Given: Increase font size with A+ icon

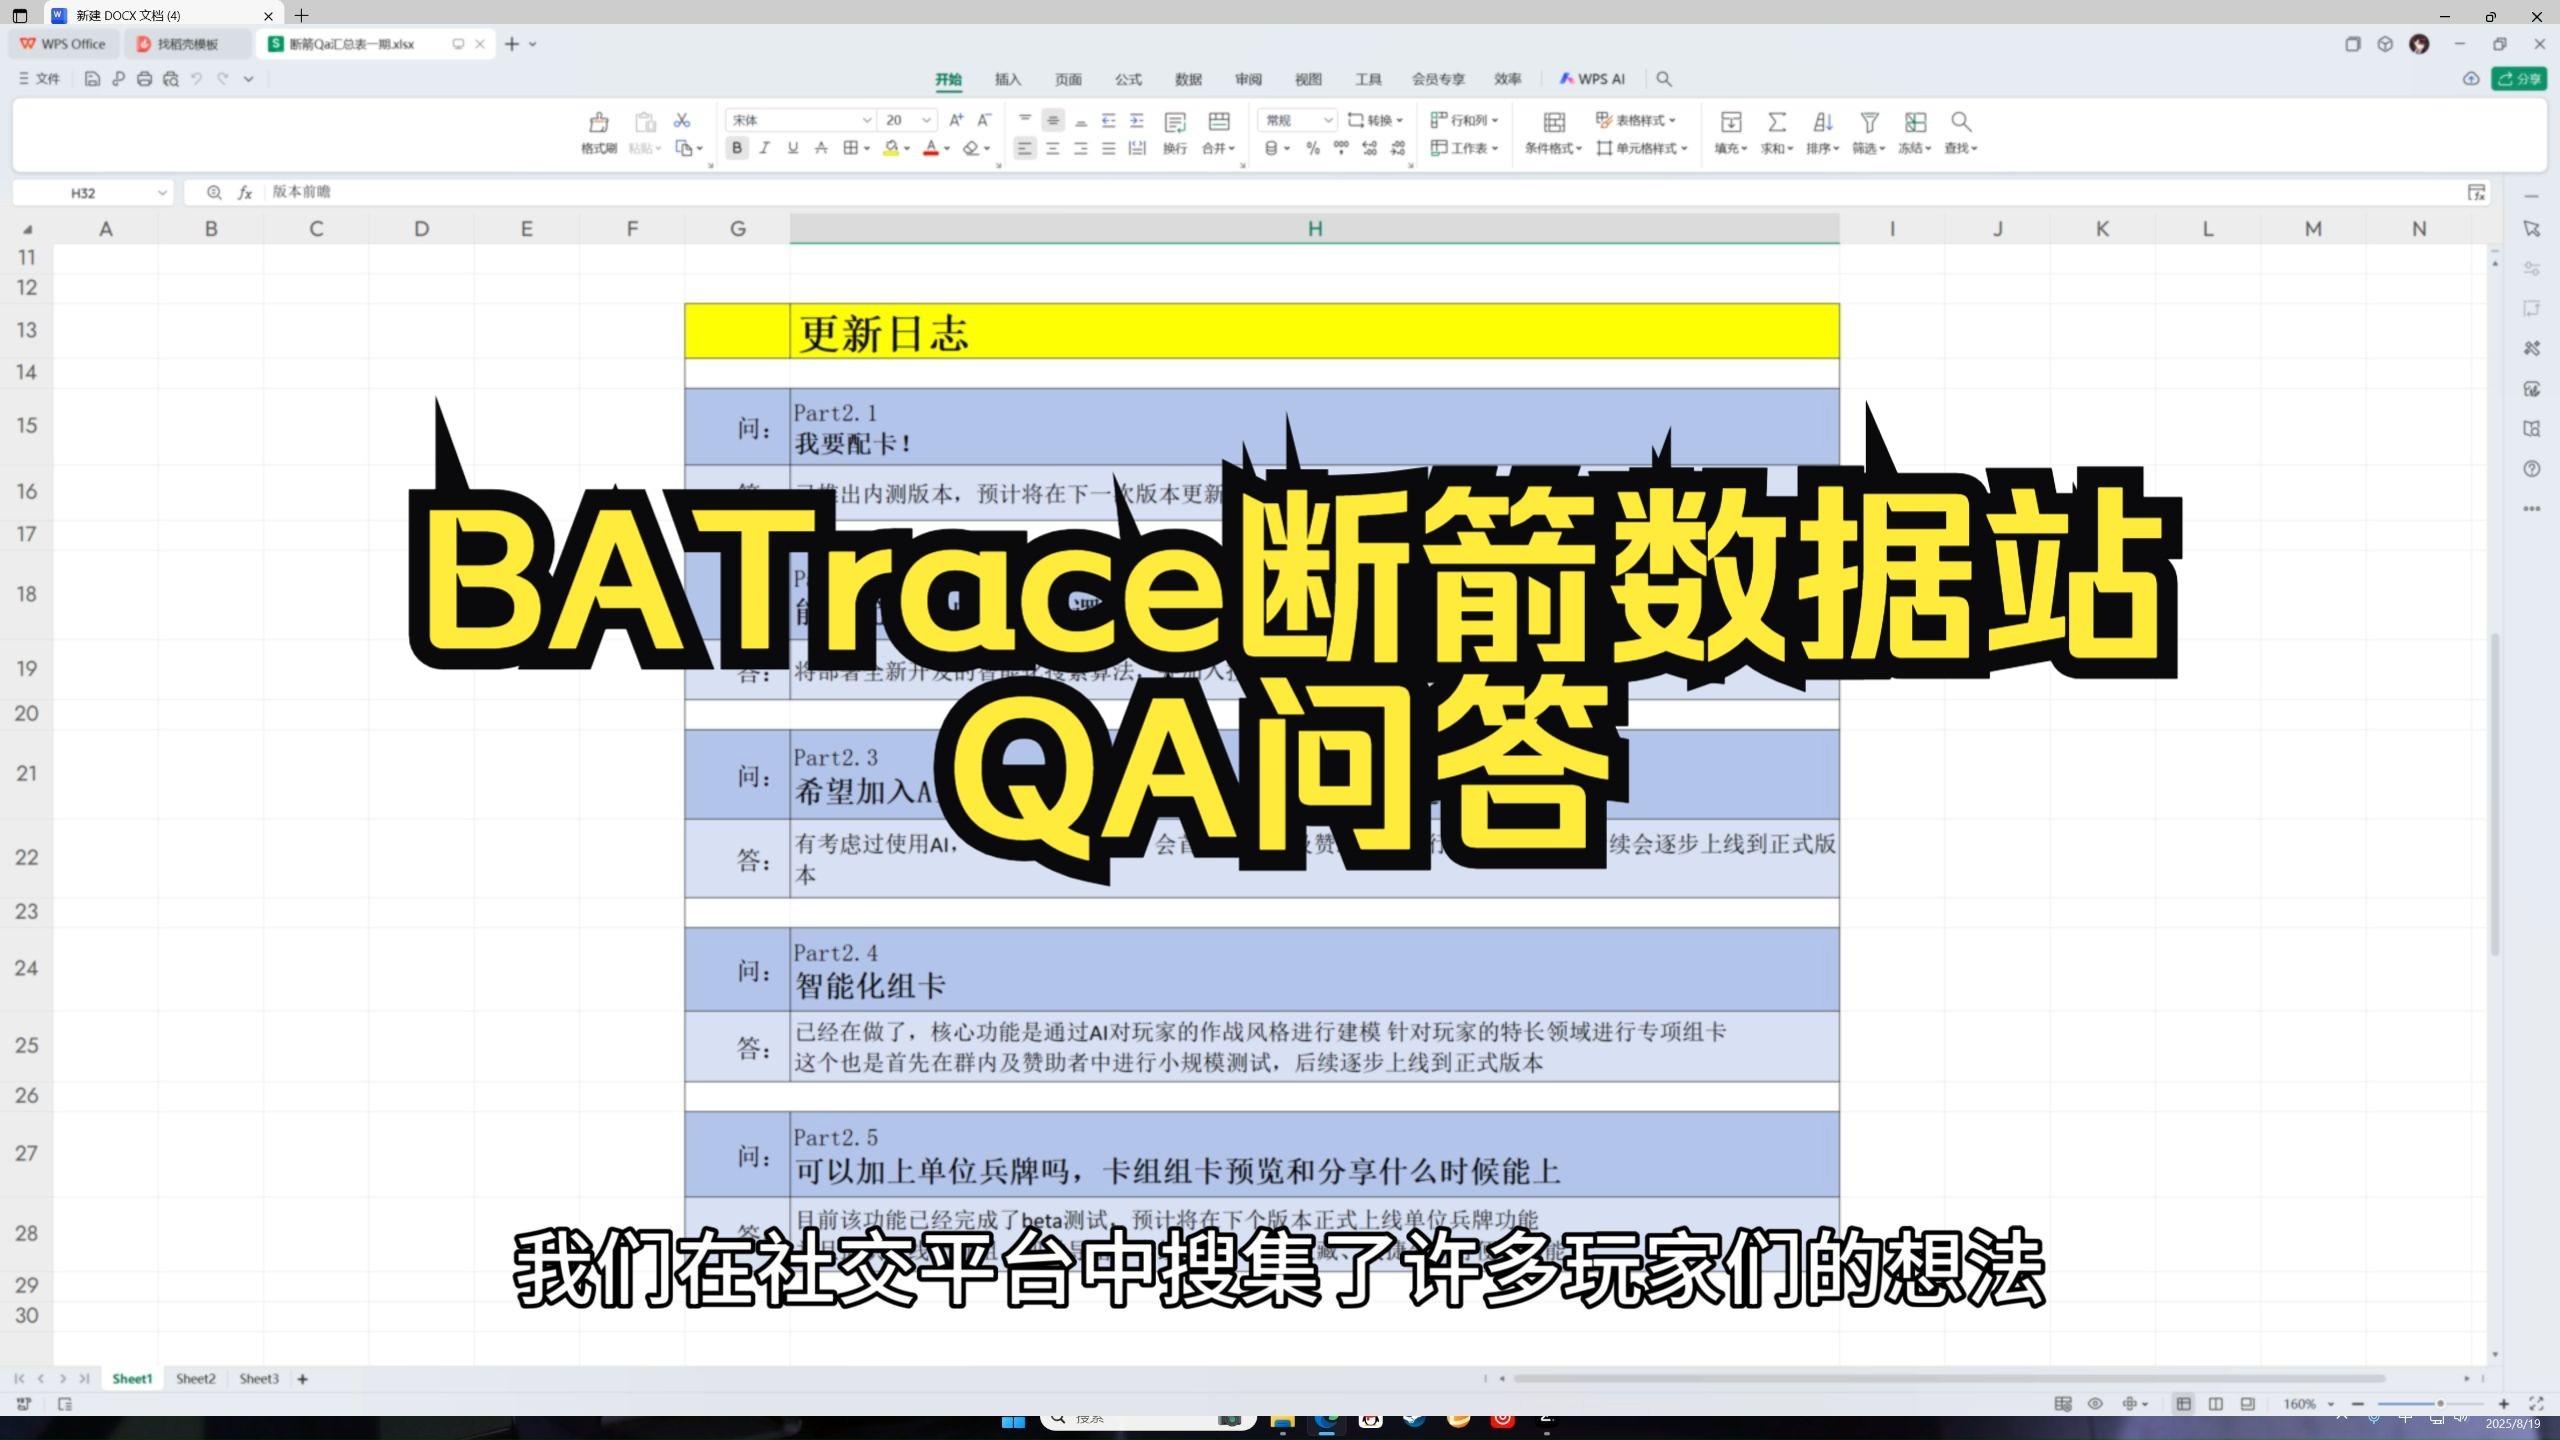Looking at the screenshot, I should (x=956, y=120).
